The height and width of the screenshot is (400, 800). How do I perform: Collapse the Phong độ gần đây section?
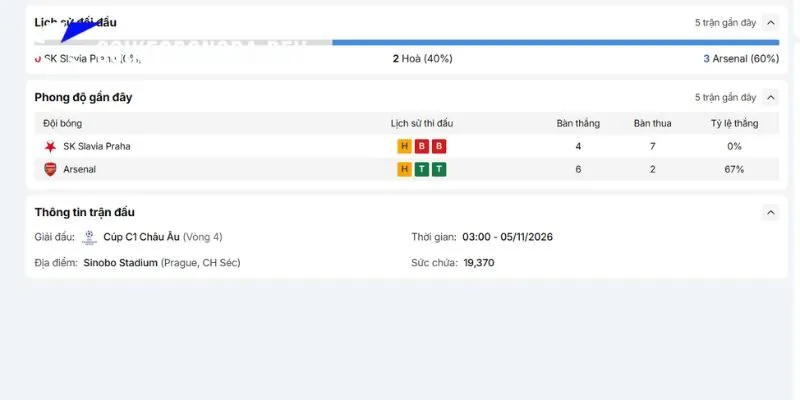[x=771, y=97]
